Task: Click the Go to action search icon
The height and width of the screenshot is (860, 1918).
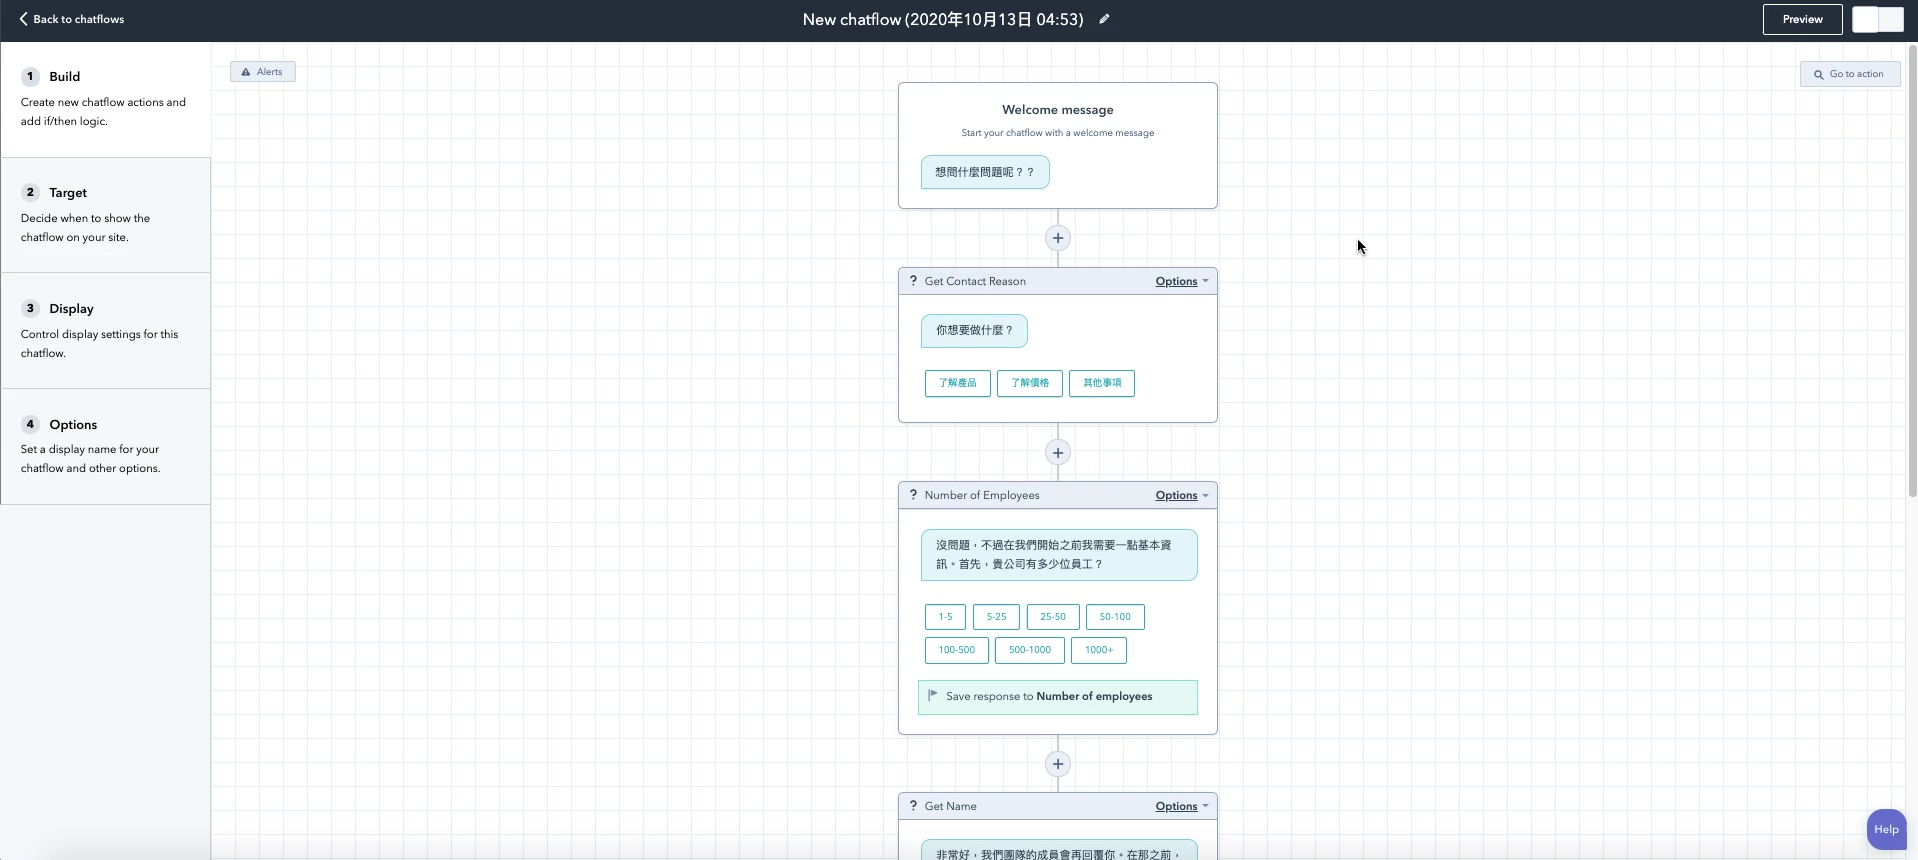Action: pyautogui.click(x=1818, y=74)
